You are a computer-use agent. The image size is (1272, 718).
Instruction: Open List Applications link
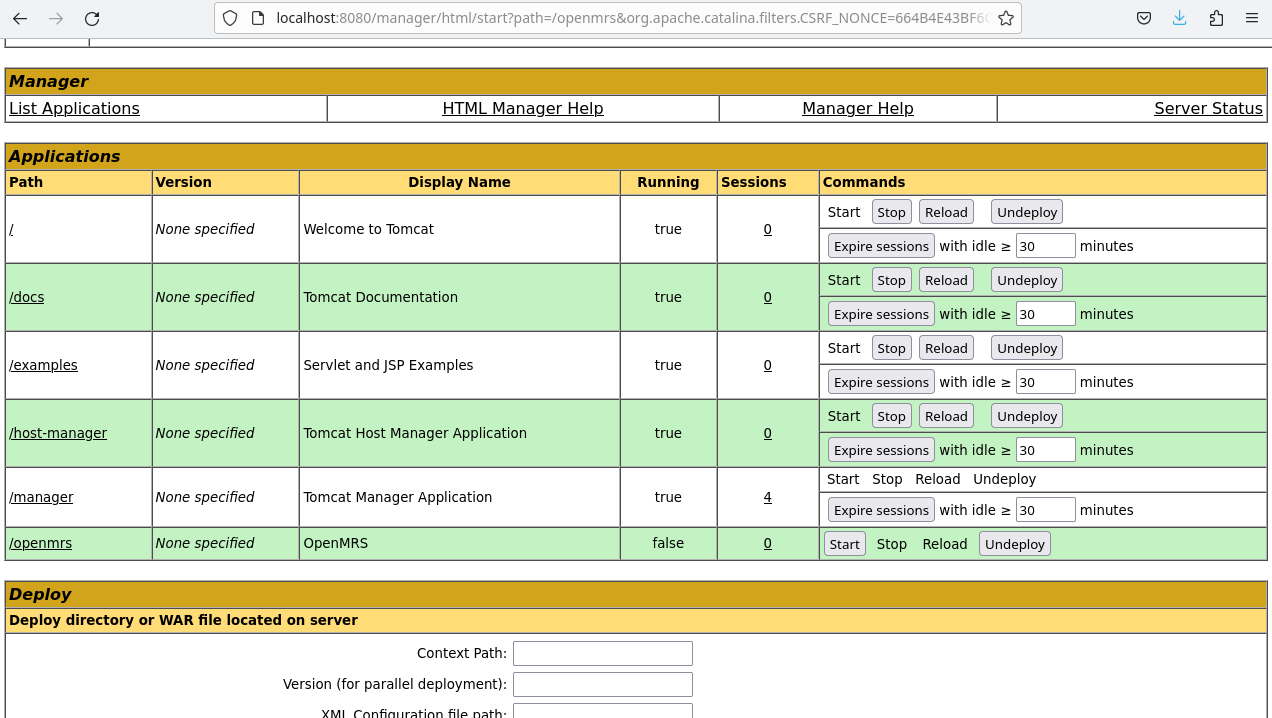[74, 108]
